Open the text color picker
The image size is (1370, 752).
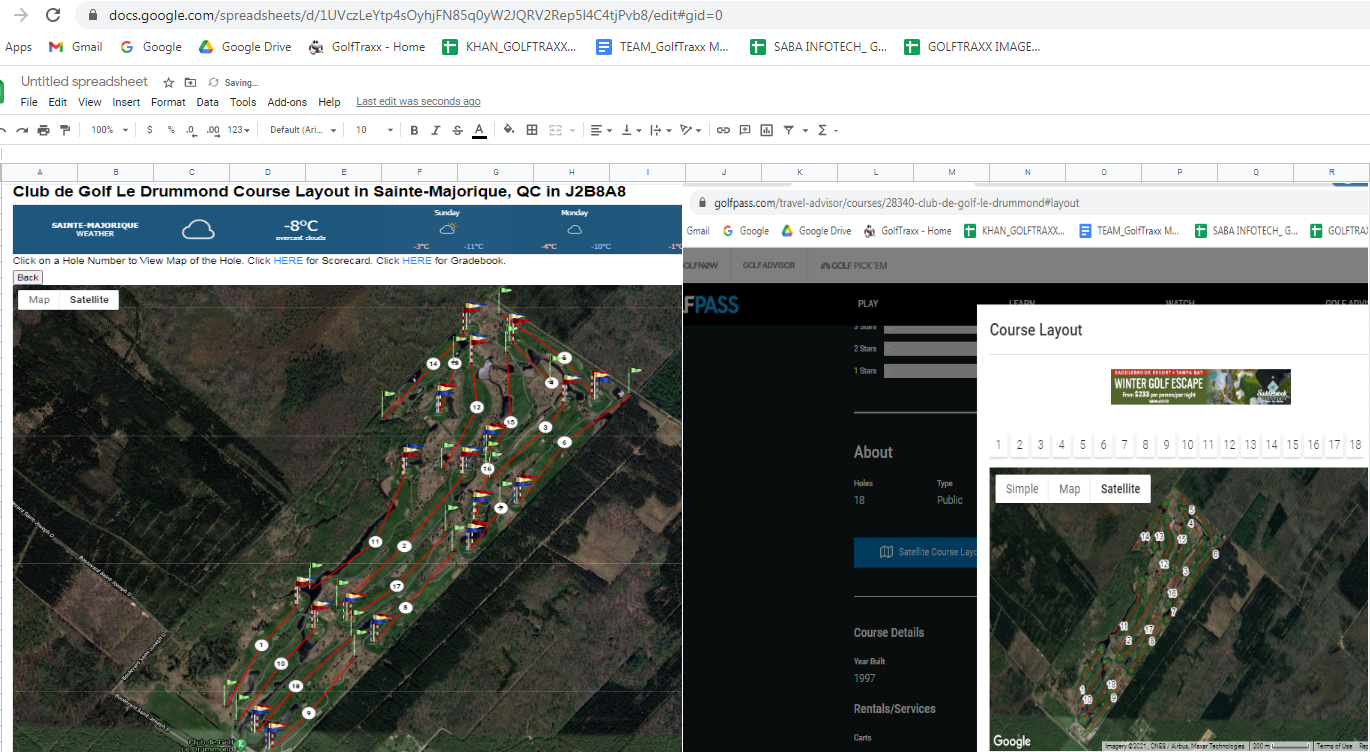coord(479,130)
